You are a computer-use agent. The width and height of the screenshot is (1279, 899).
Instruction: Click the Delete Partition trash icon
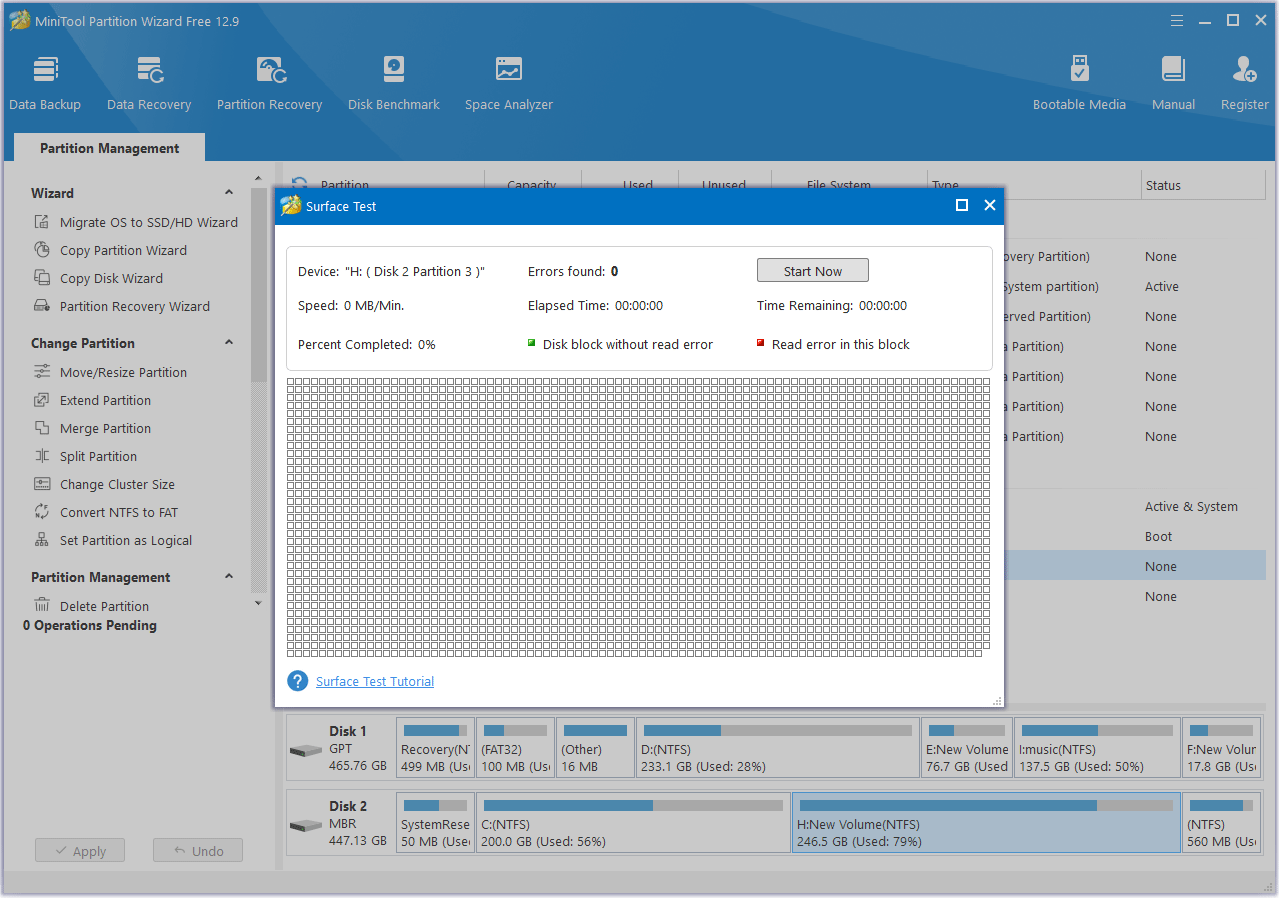(42, 606)
